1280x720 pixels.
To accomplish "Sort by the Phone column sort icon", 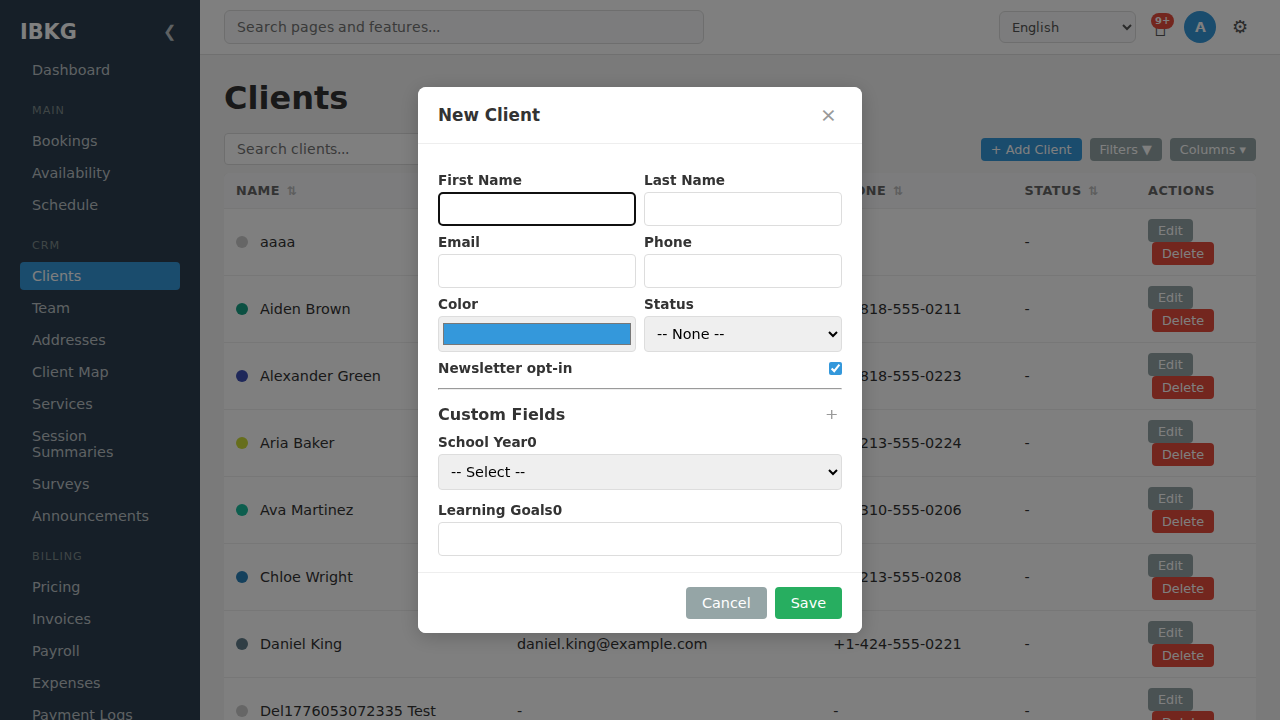I will tap(898, 191).
